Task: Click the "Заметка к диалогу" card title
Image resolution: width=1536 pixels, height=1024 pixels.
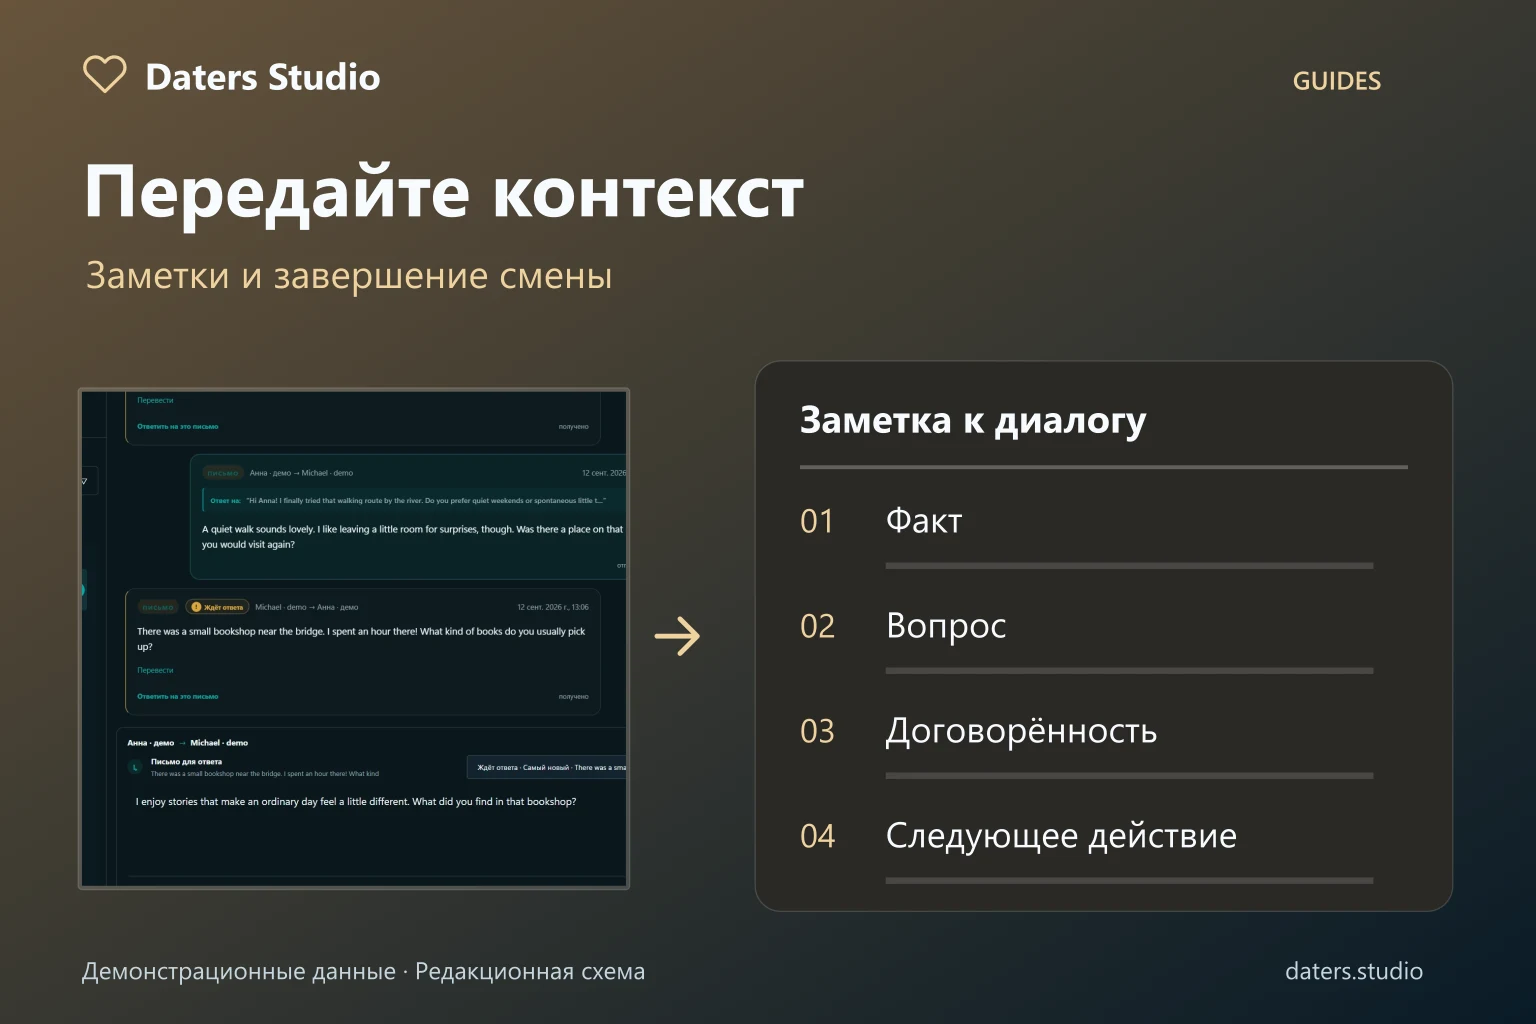Action: pos(973,420)
